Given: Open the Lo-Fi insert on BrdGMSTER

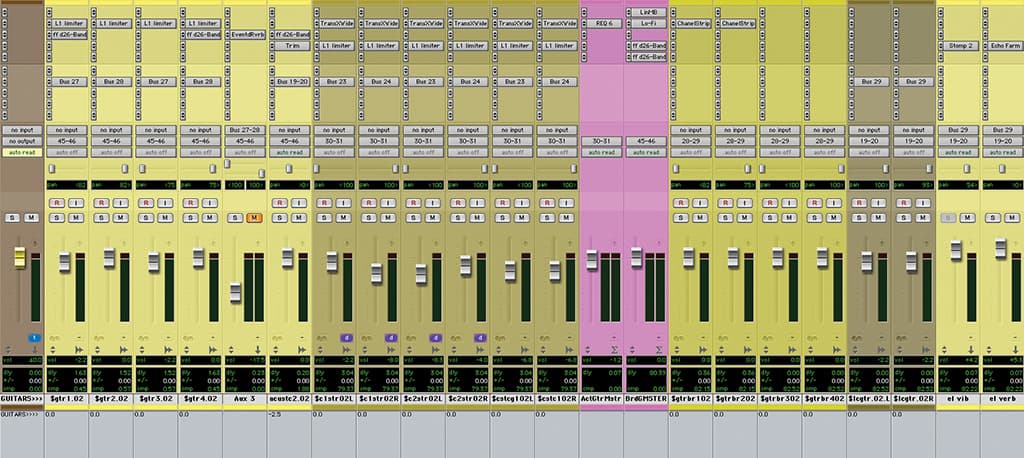Looking at the screenshot, I should click(649, 24).
